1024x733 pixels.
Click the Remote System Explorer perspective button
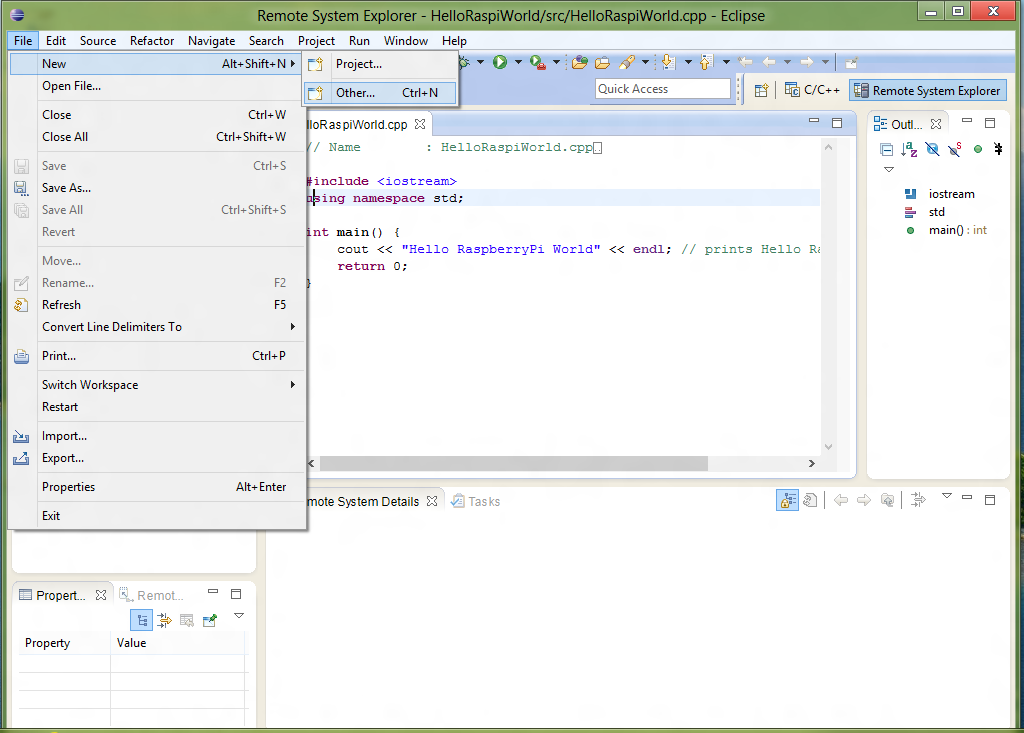pos(927,90)
